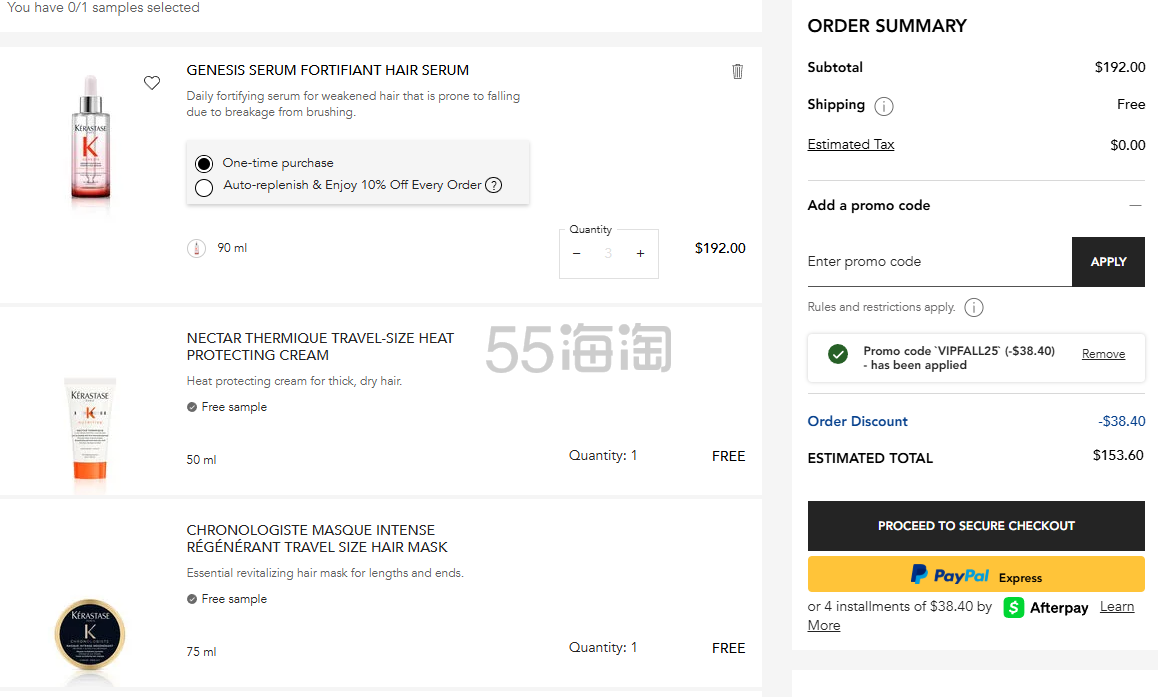Click the 75 ml size text
The image size is (1158, 697).
pos(202,652)
